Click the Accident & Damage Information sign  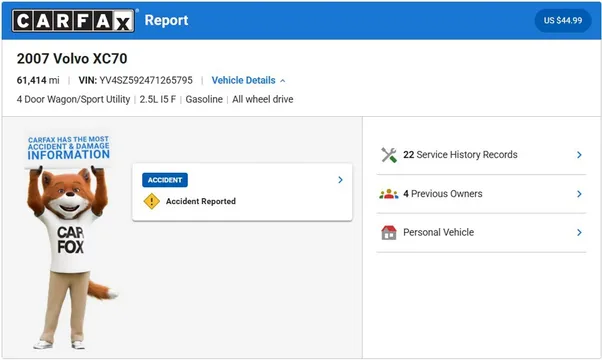69,148
